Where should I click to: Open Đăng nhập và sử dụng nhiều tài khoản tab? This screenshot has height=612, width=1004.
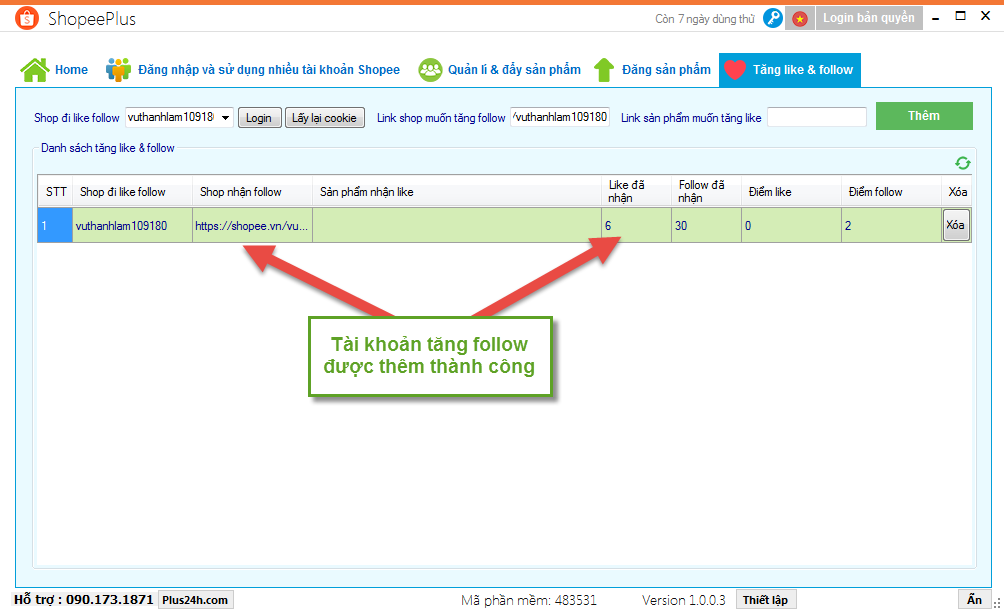(x=254, y=70)
